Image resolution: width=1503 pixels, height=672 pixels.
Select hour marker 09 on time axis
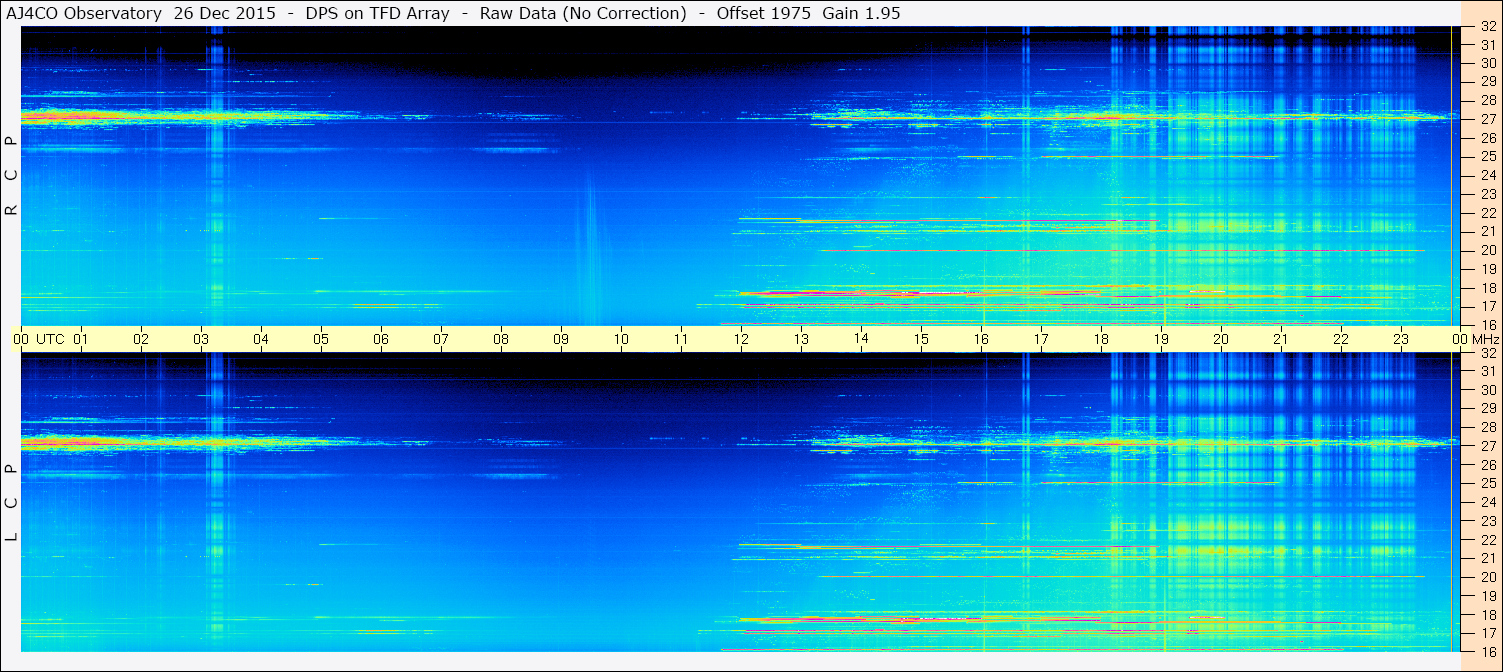tap(561, 339)
